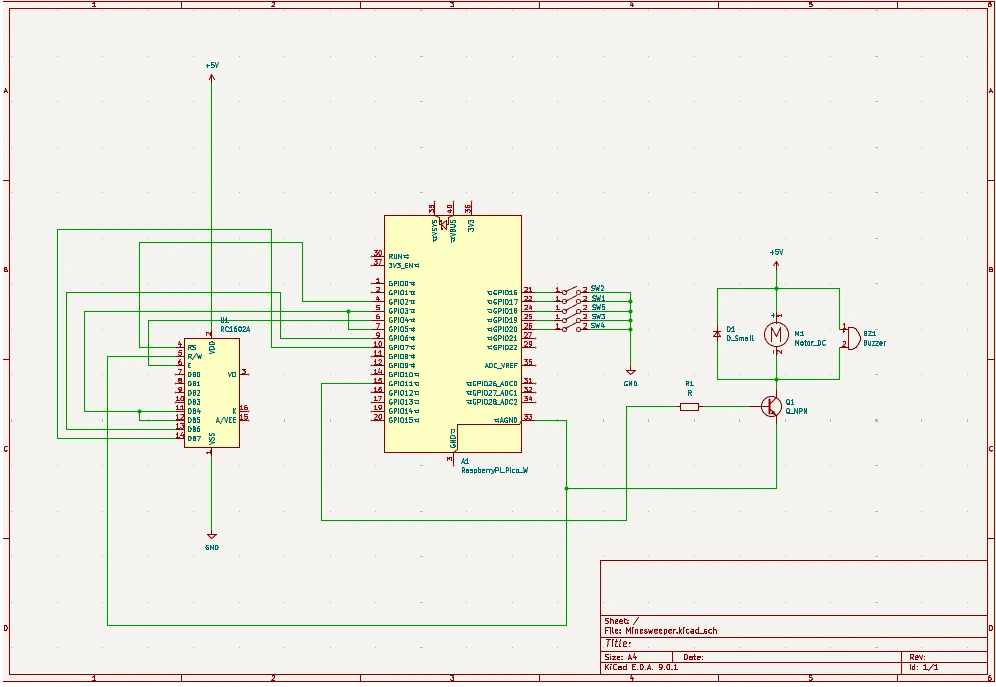This screenshot has height=687, width=996.
Task: Click the ADC_VREF pin label
Action: point(501,366)
